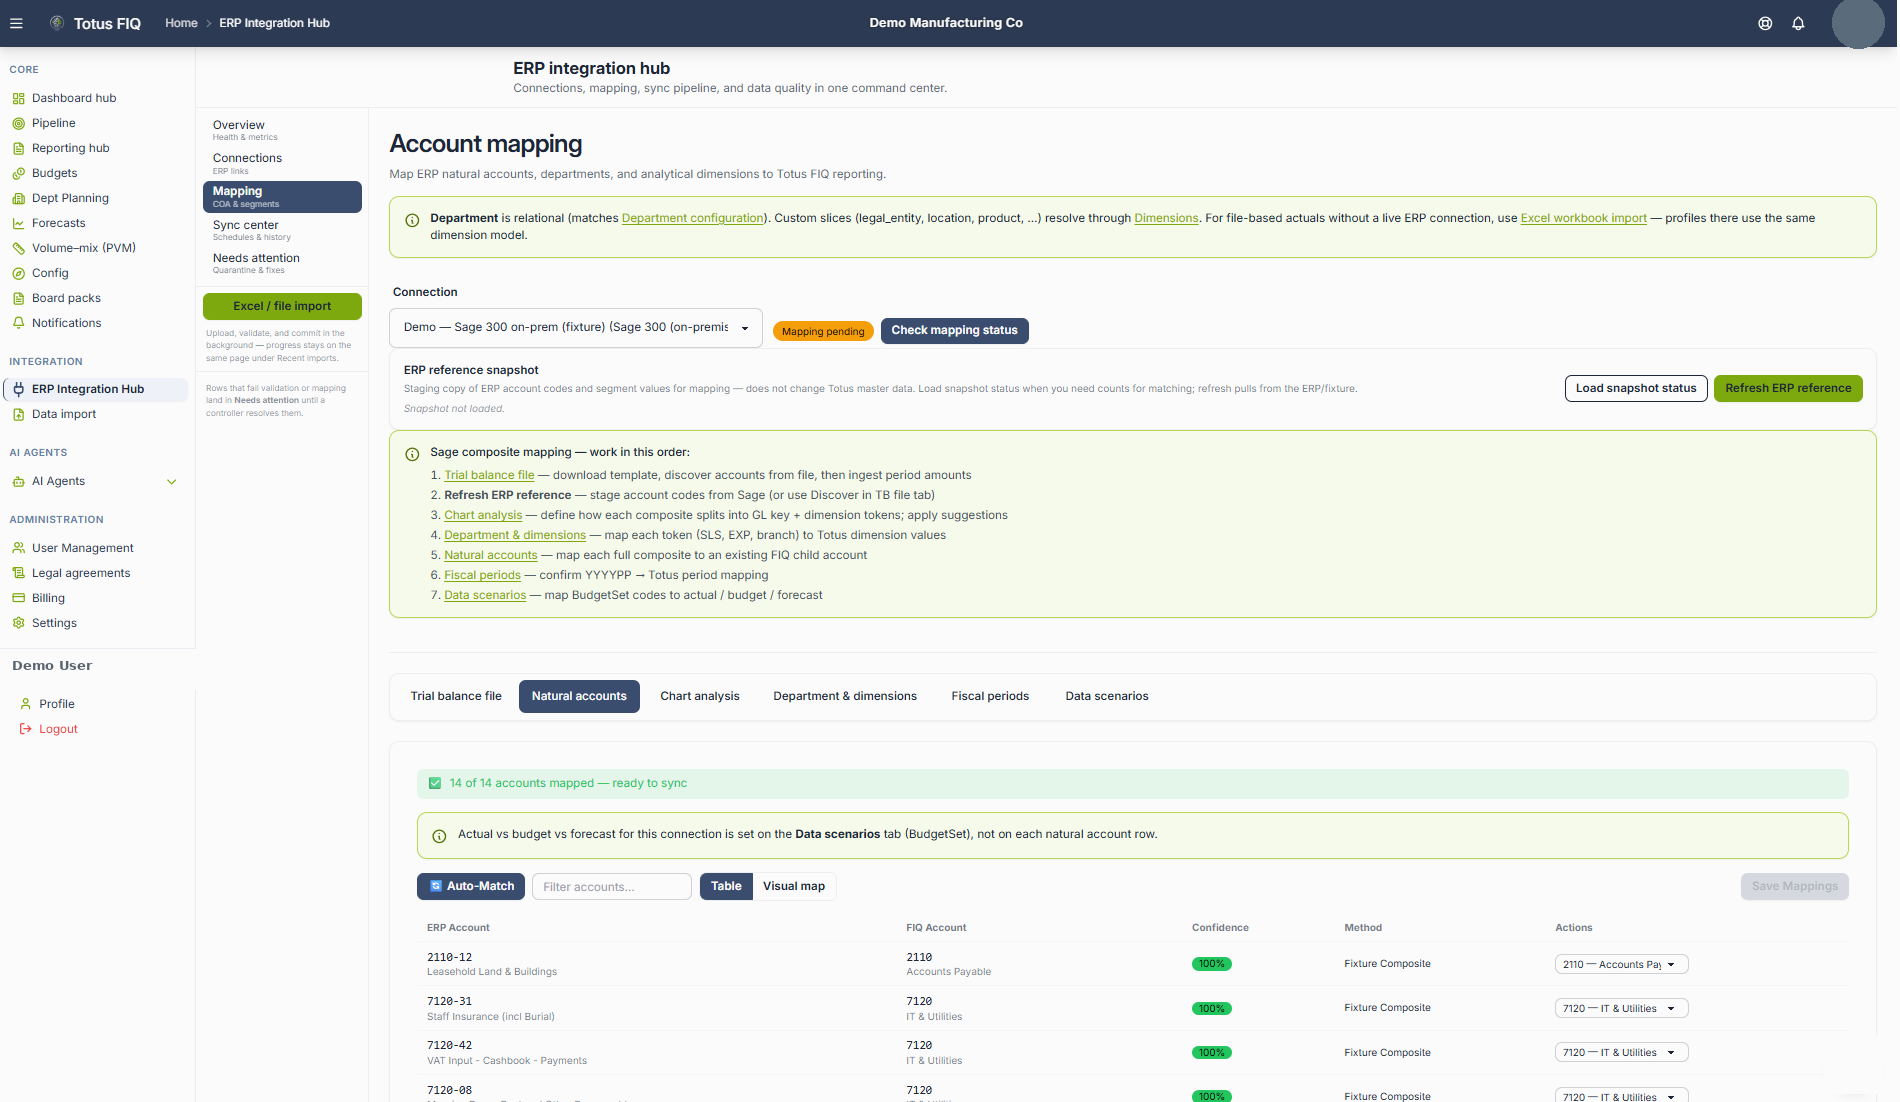Screen dimensions: 1900x1102
Task: Click the Home breadcrumb link
Action: coord(181,23)
